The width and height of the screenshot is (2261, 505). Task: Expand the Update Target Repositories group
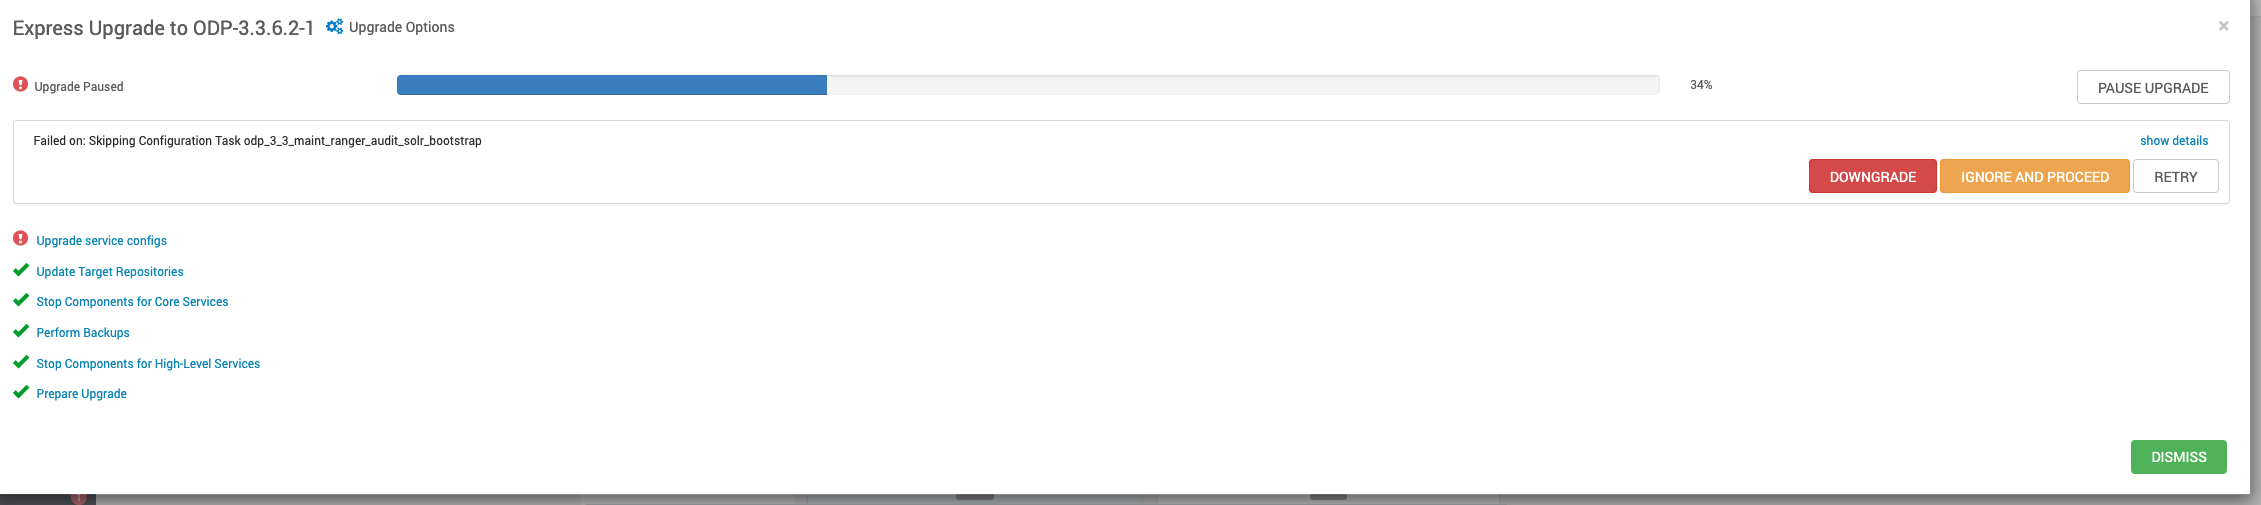(110, 272)
